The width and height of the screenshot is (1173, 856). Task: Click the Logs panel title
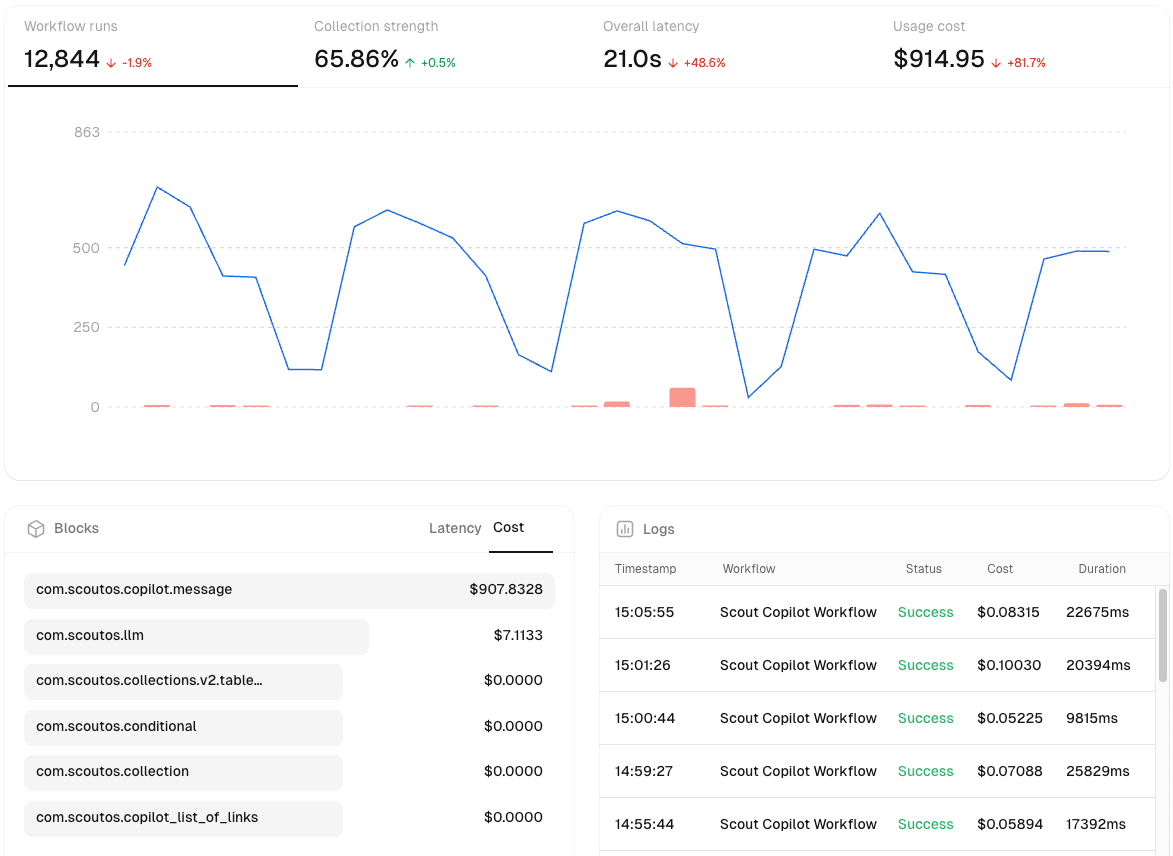click(658, 529)
